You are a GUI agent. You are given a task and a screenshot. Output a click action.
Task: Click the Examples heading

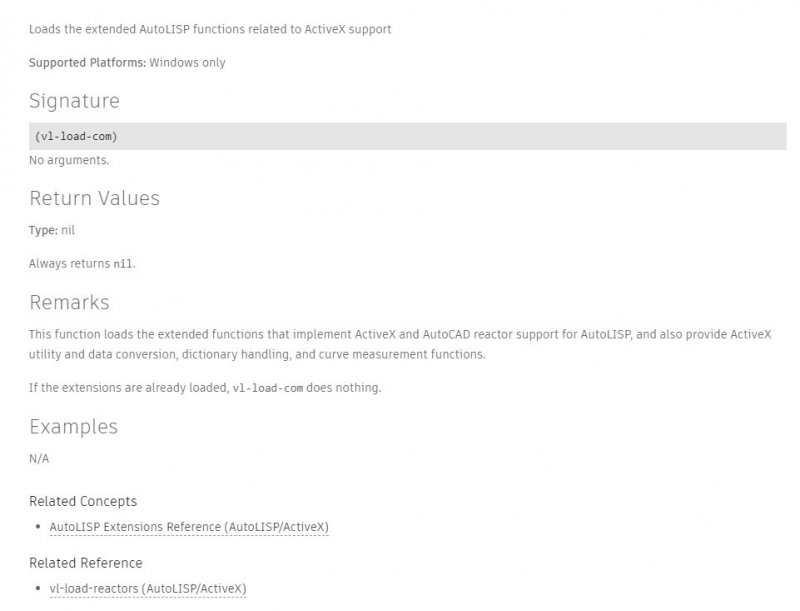[73, 427]
